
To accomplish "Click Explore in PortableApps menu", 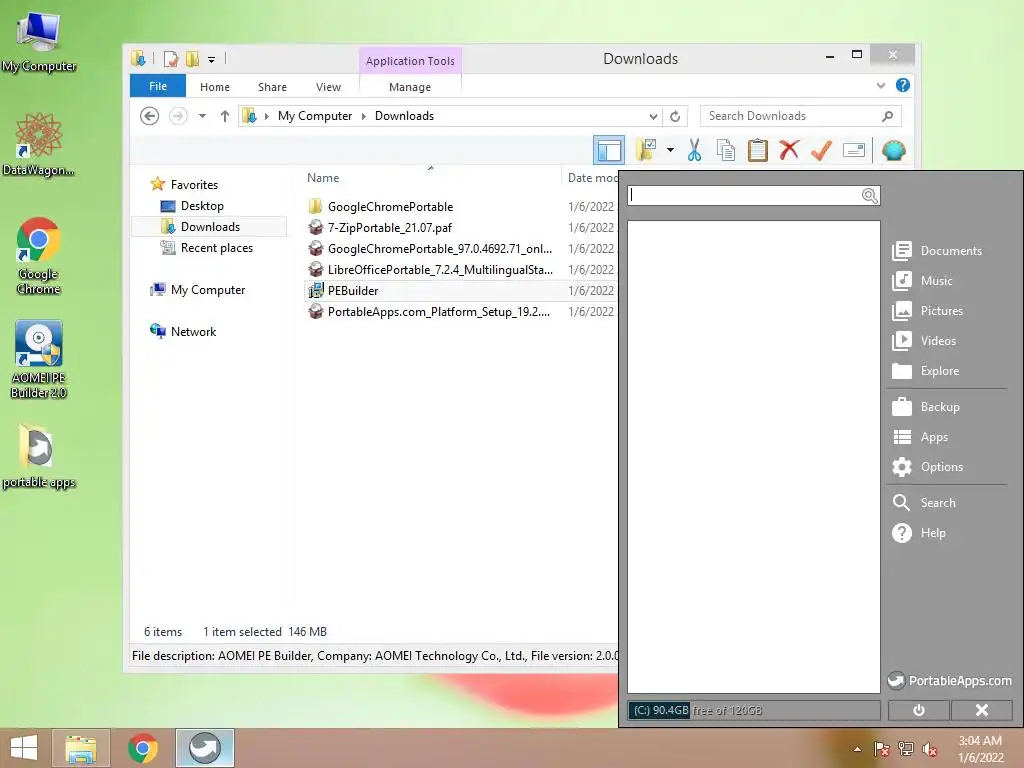I will 926,371.
